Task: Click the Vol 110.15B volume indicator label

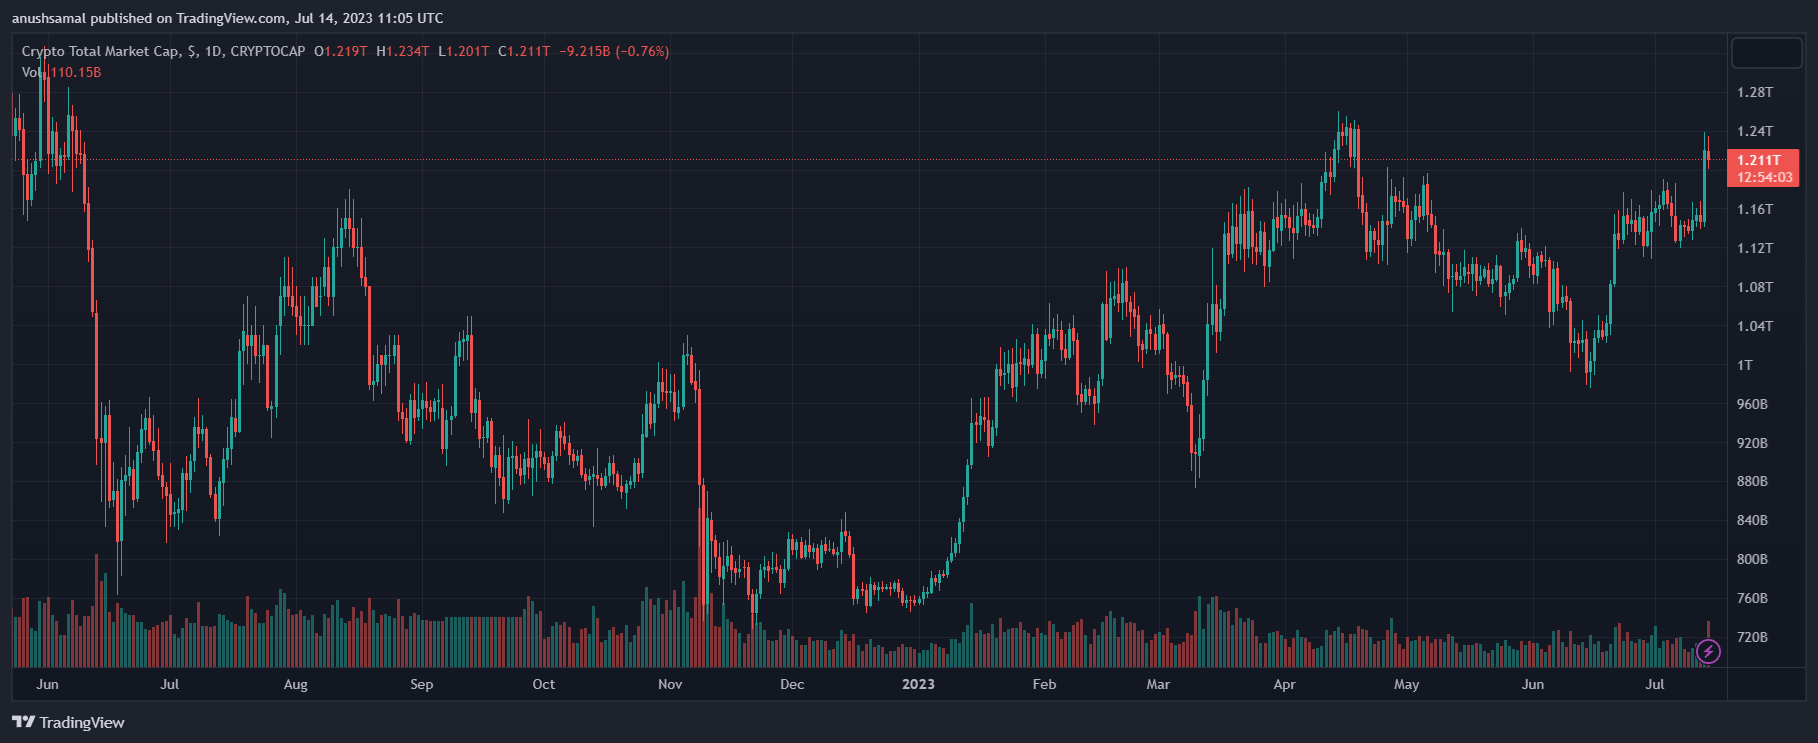Action: 62,72
